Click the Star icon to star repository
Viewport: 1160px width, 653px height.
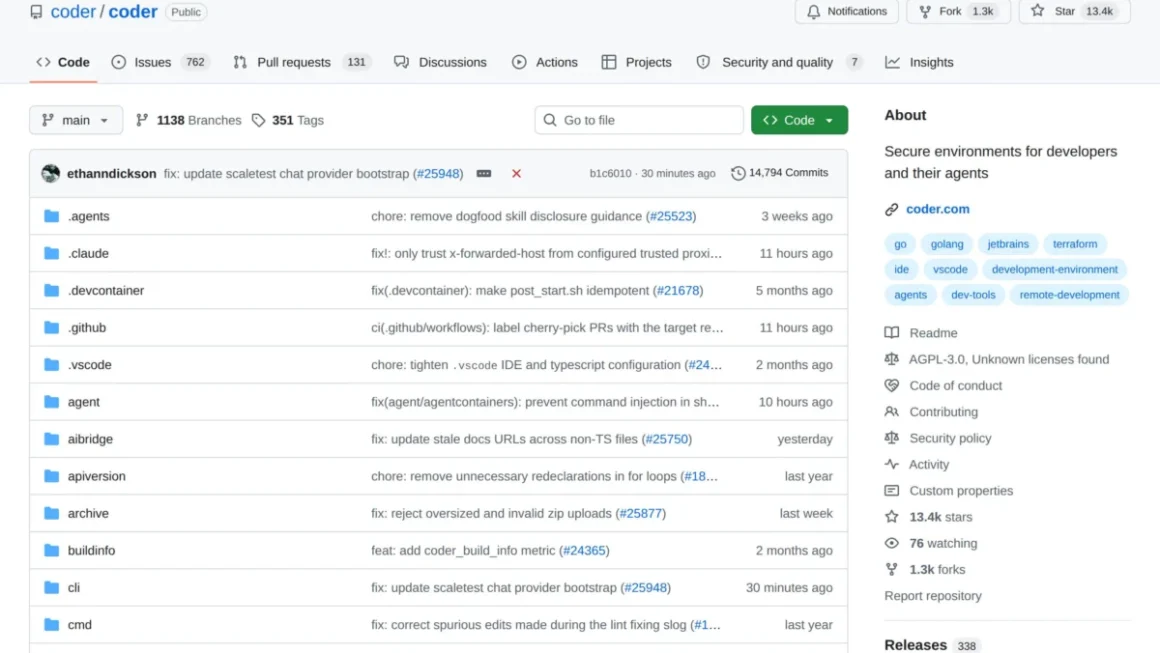click(1038, 11)
